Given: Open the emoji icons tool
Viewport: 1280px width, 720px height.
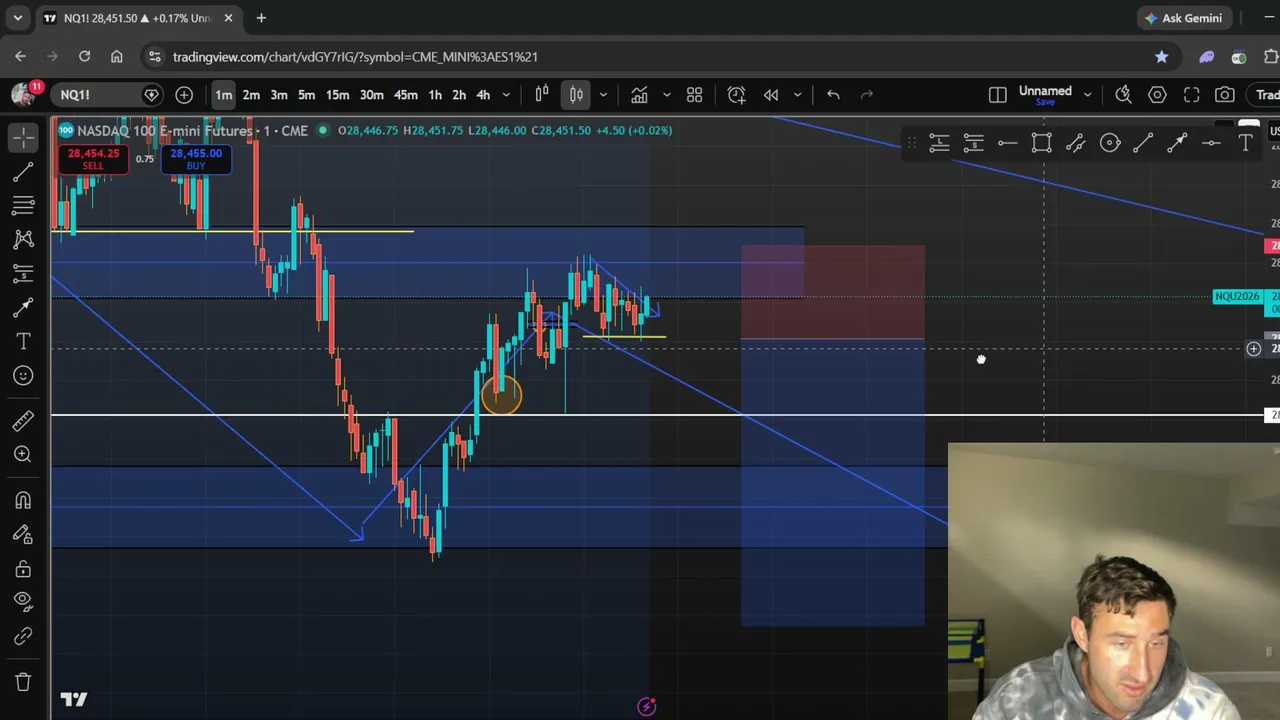Looking at the screenshot, I should point(23,375).
